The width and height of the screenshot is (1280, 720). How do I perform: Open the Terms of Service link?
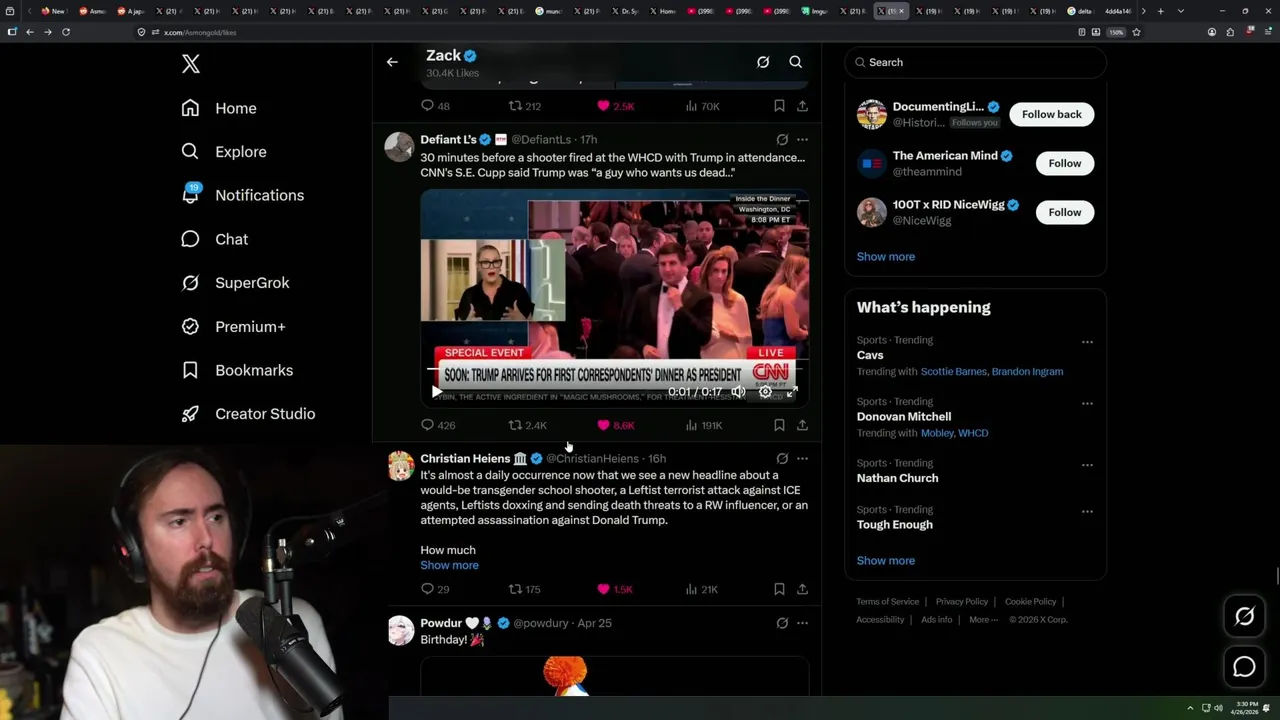pos(887,602)
